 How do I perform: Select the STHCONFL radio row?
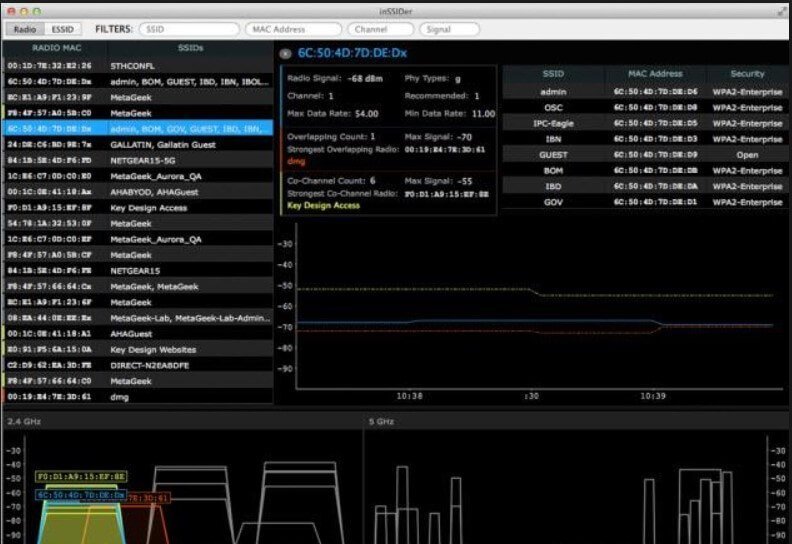pos(138,66)
